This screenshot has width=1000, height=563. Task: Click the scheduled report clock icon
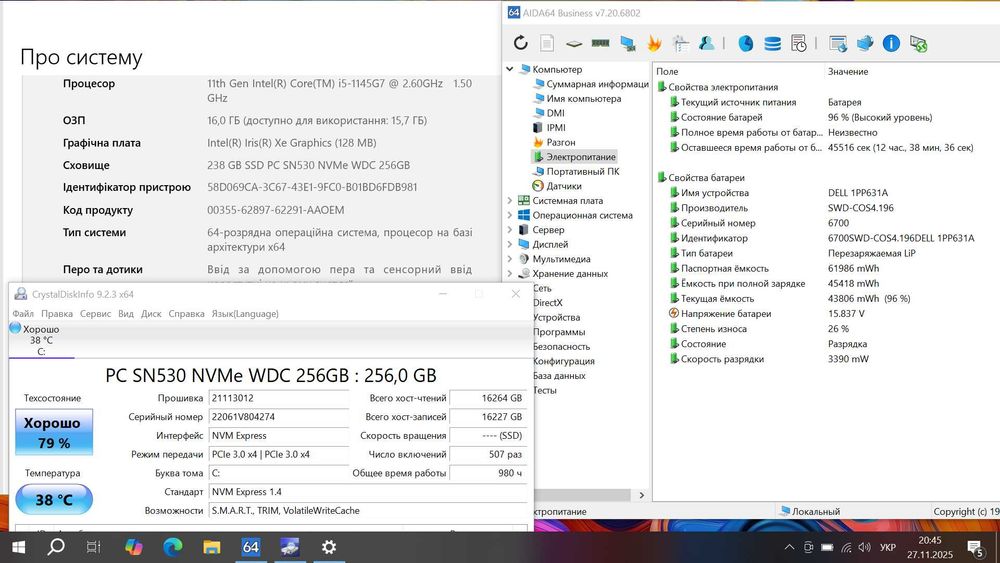pos(798,43)
